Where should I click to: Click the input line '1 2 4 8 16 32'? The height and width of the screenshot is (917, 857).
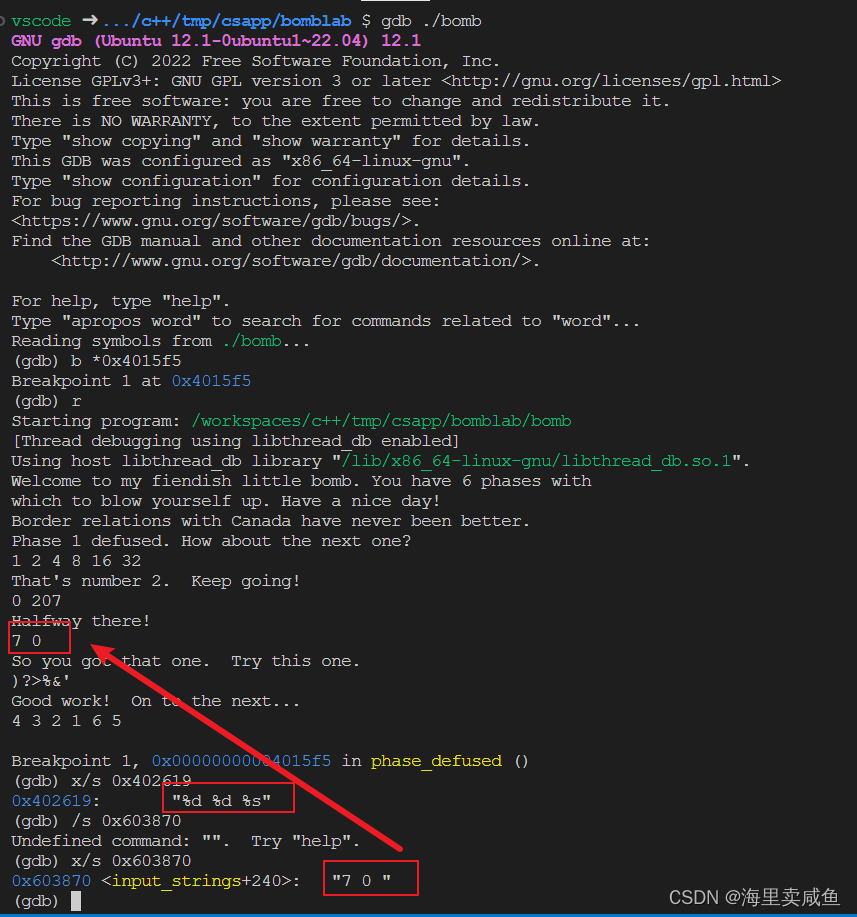[x=76, y=561]
